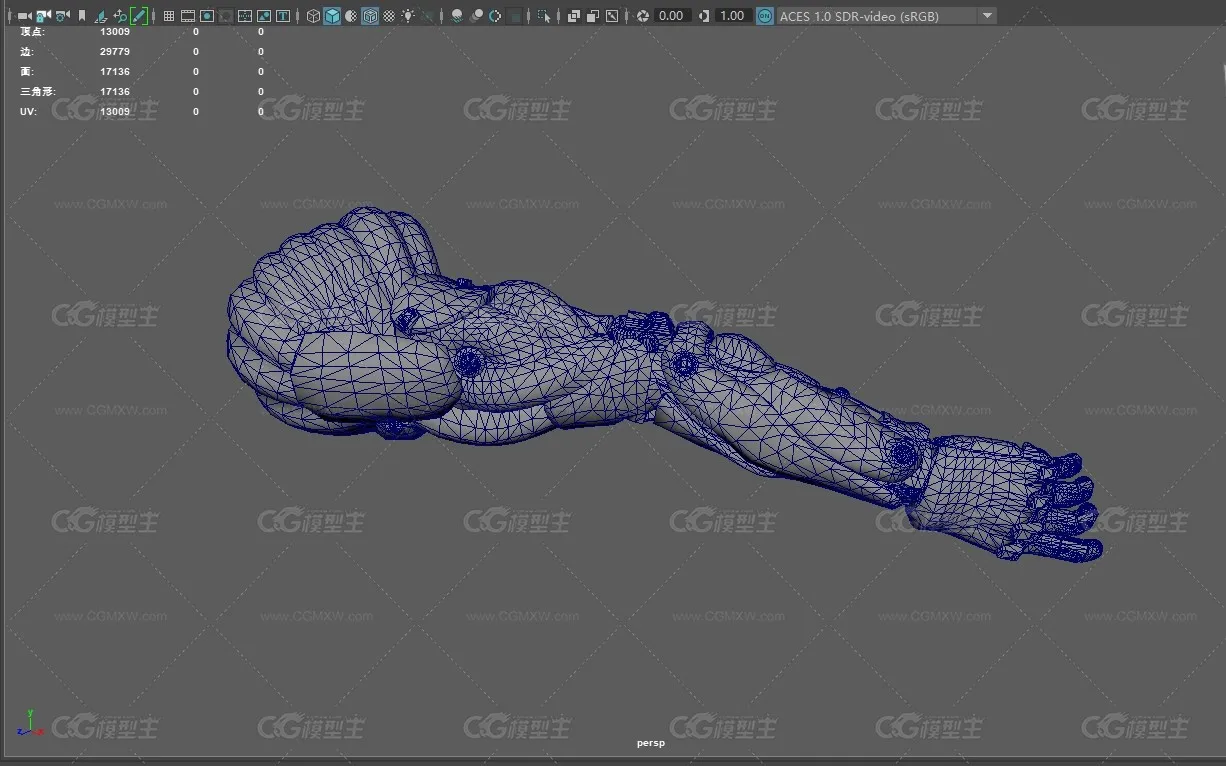Viewport: 1226px width, 766px height.
Task: Toggle the Film Gate icon
Action: [x=188, y=16]
